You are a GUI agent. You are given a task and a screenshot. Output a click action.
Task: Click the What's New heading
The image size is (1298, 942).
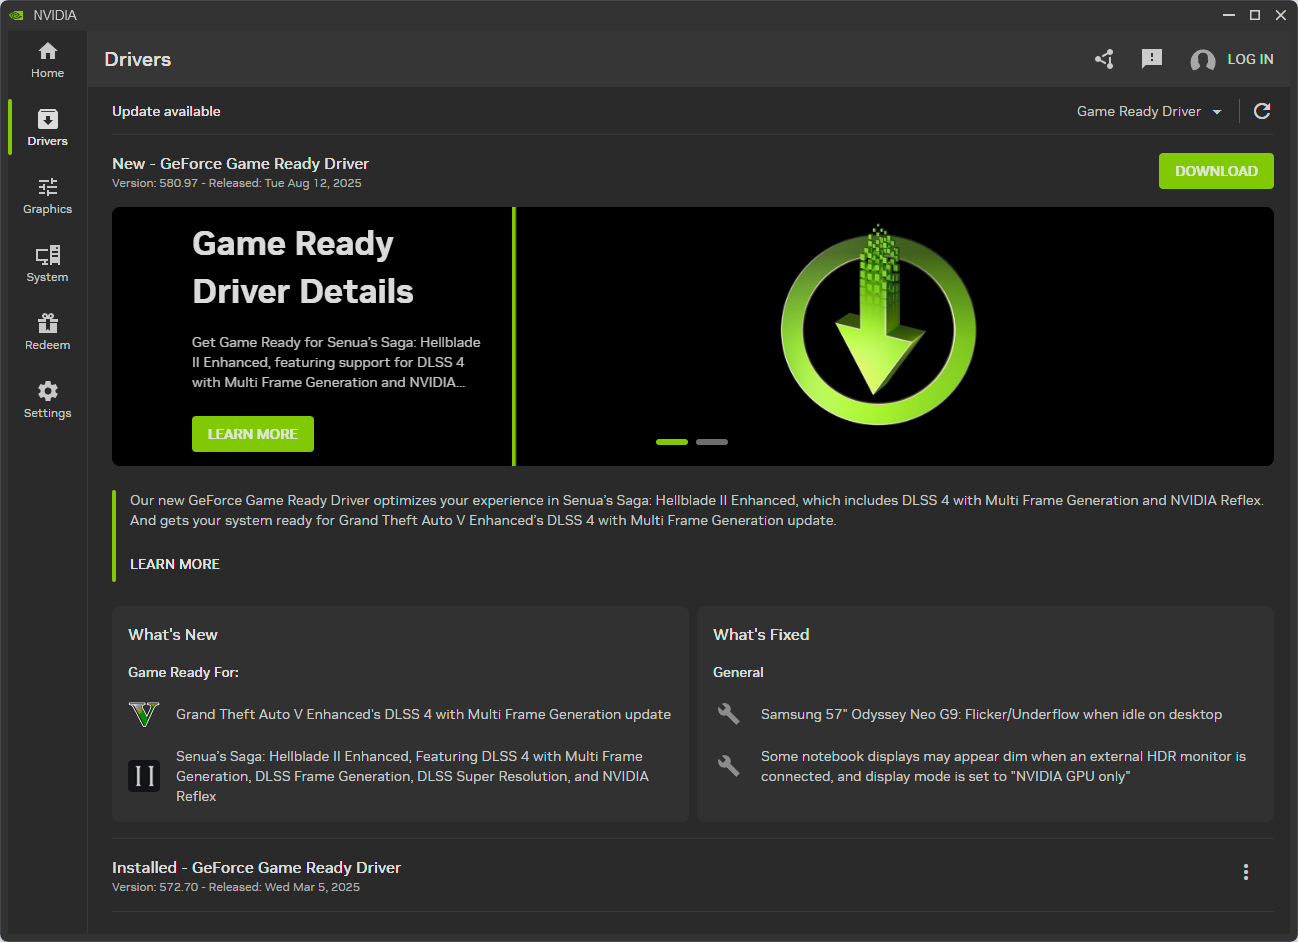coord(173,634)
